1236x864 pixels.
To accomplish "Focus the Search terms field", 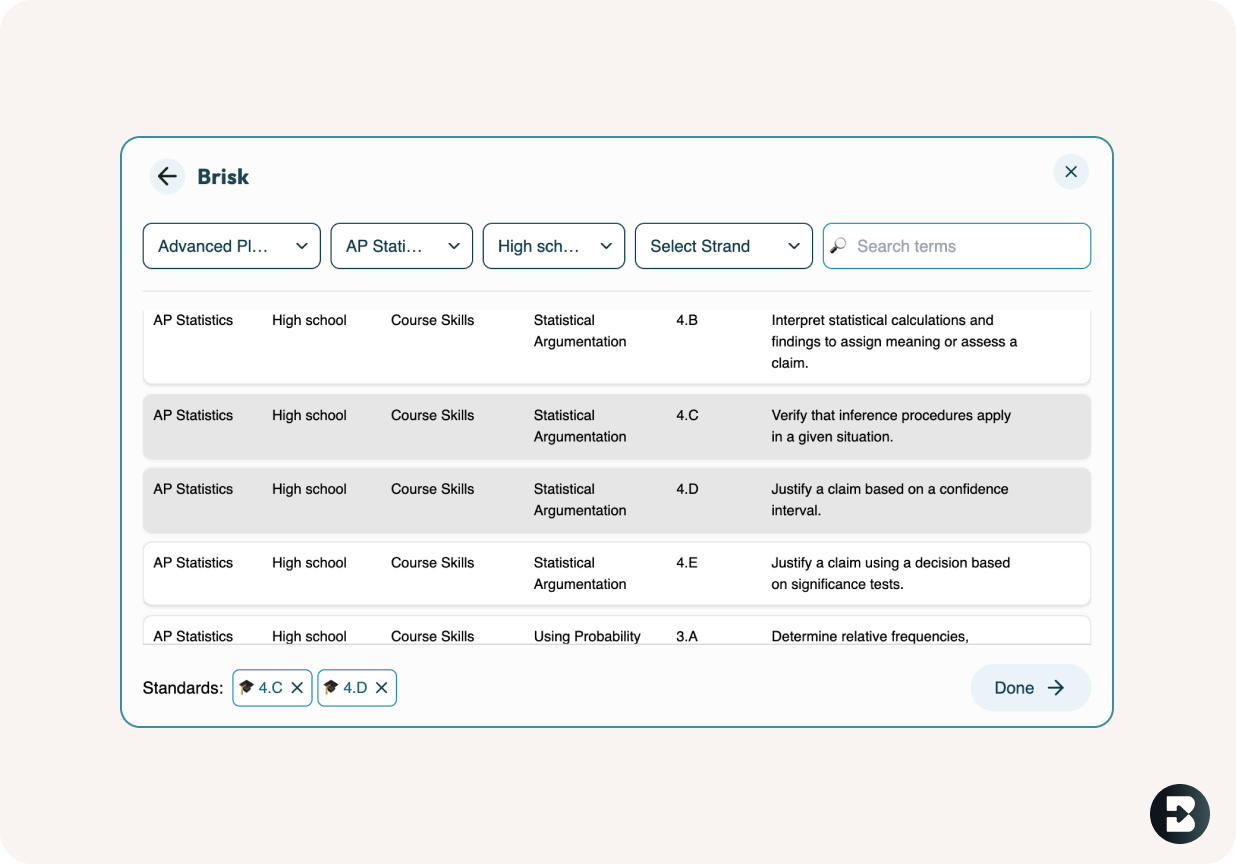I will tap(957, 246).
